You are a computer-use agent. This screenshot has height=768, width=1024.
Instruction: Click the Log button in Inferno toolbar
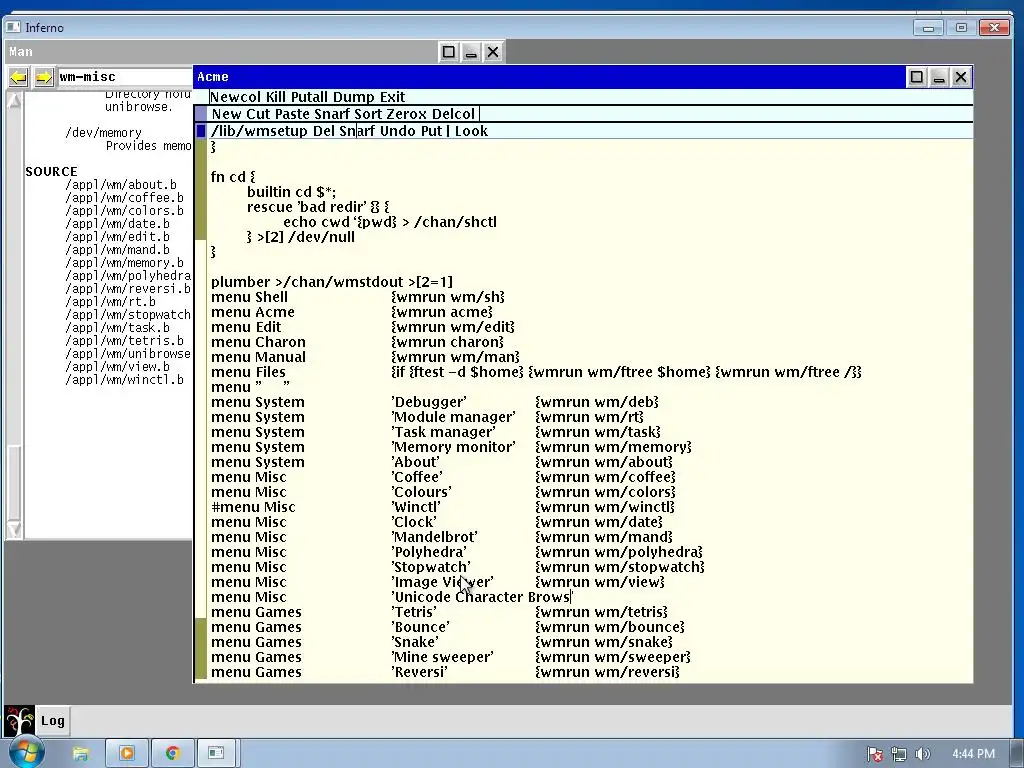tap(53, 721)
